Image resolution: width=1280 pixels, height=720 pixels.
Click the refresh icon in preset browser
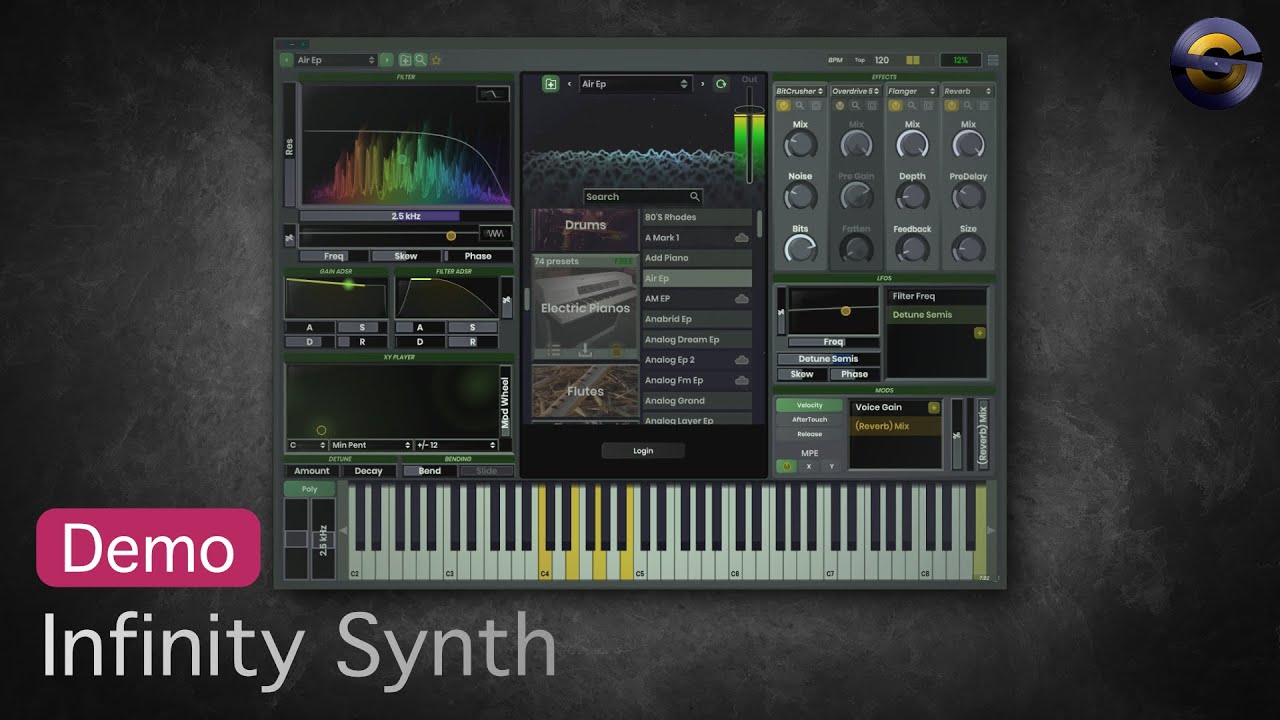point(721,84)
